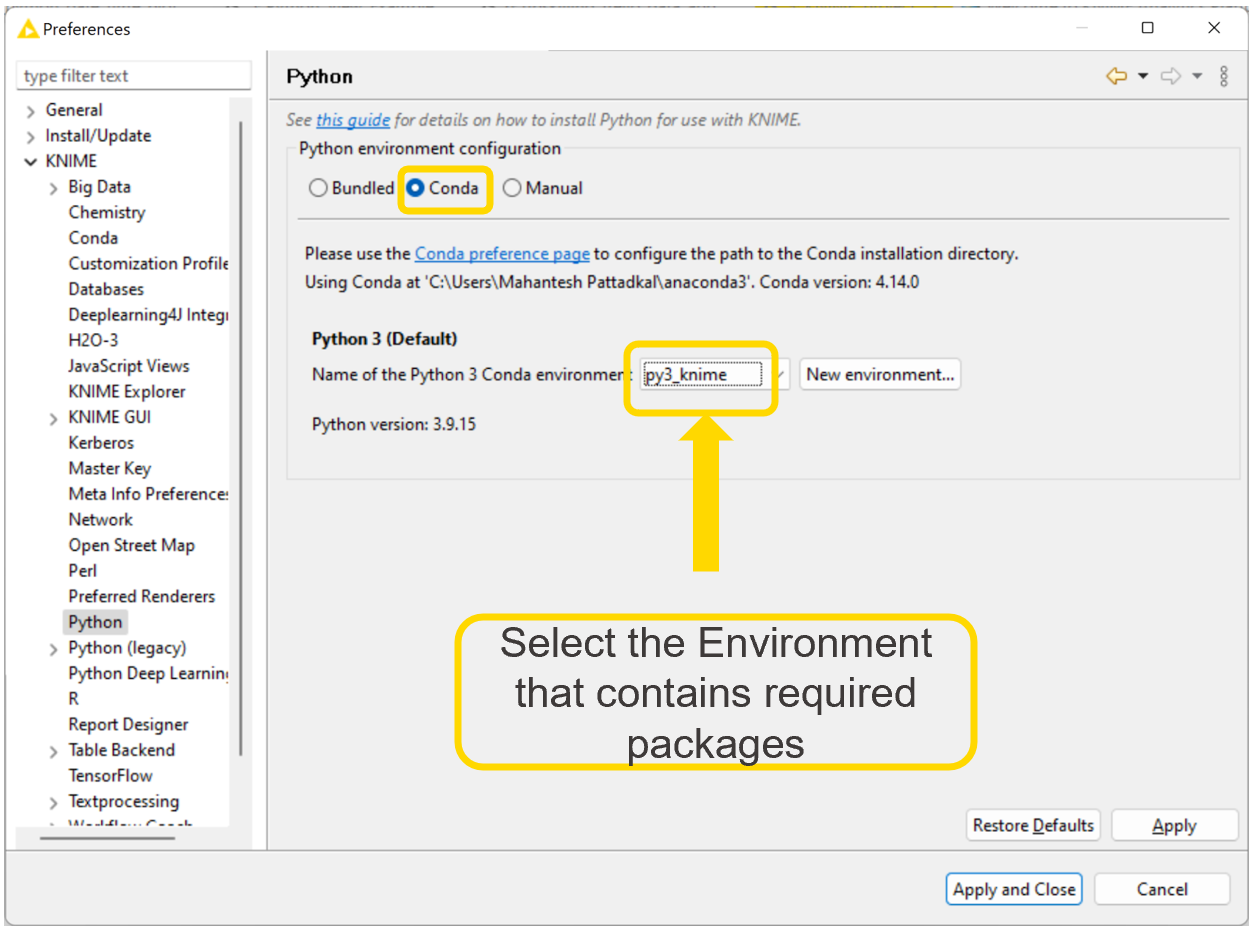Expand the Install/Update tree node
The width and height of the screenshot is (1259, 931).
pyautogui.click(x=31, y=137)
